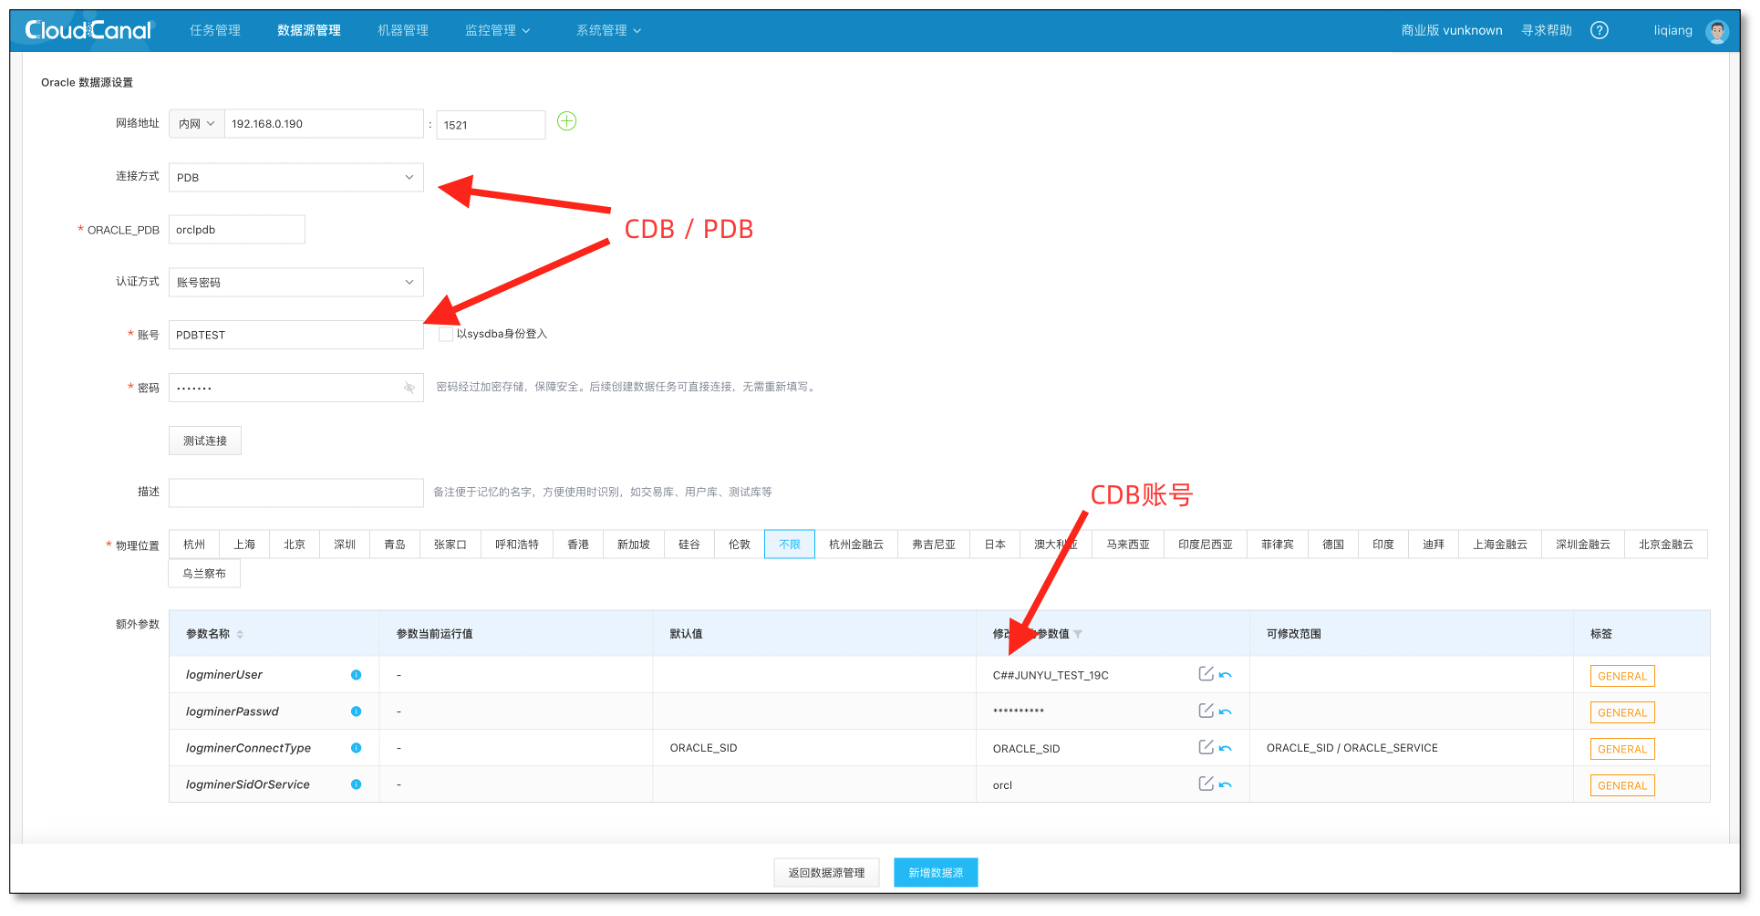Add another network address with plus icon
Viewport: 1760px width, 916px height.
[567, 121]
